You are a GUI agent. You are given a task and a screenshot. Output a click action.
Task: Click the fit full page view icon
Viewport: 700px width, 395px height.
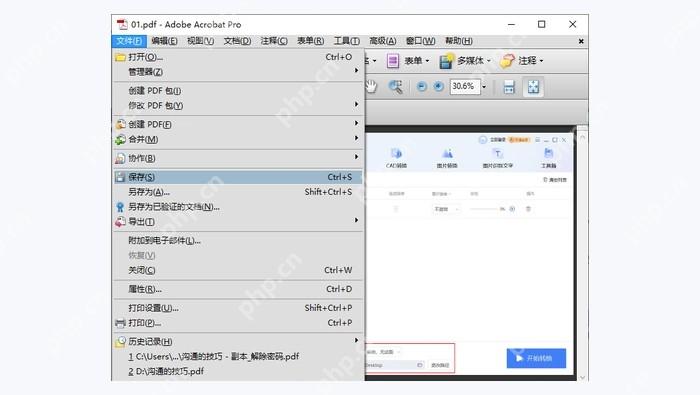pyautogui.click(x=533, y=87)
